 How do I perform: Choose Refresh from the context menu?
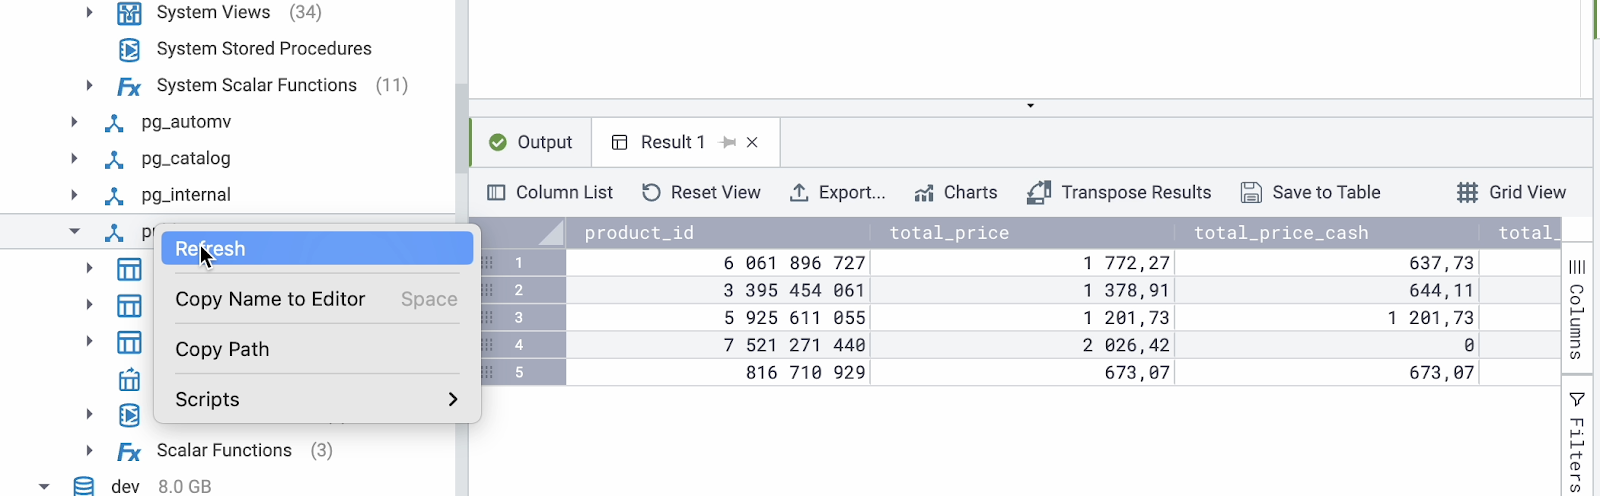[x=316, y=249]
